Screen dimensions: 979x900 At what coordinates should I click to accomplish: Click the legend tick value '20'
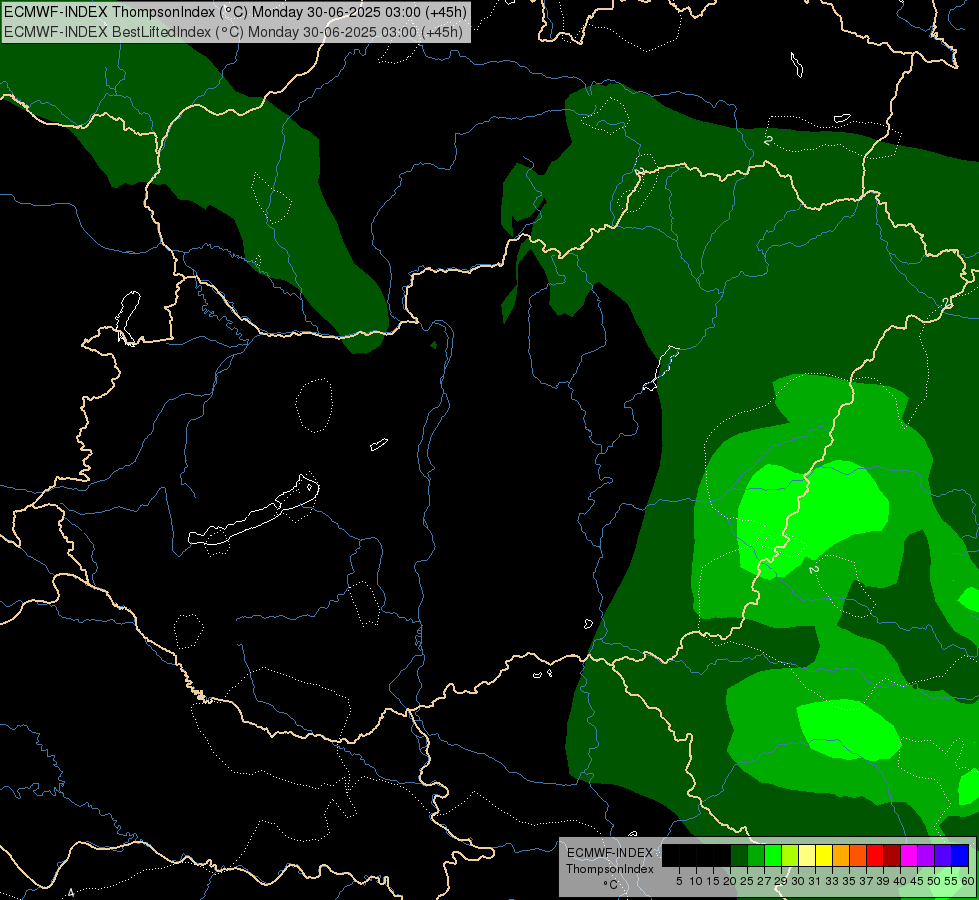731,881
